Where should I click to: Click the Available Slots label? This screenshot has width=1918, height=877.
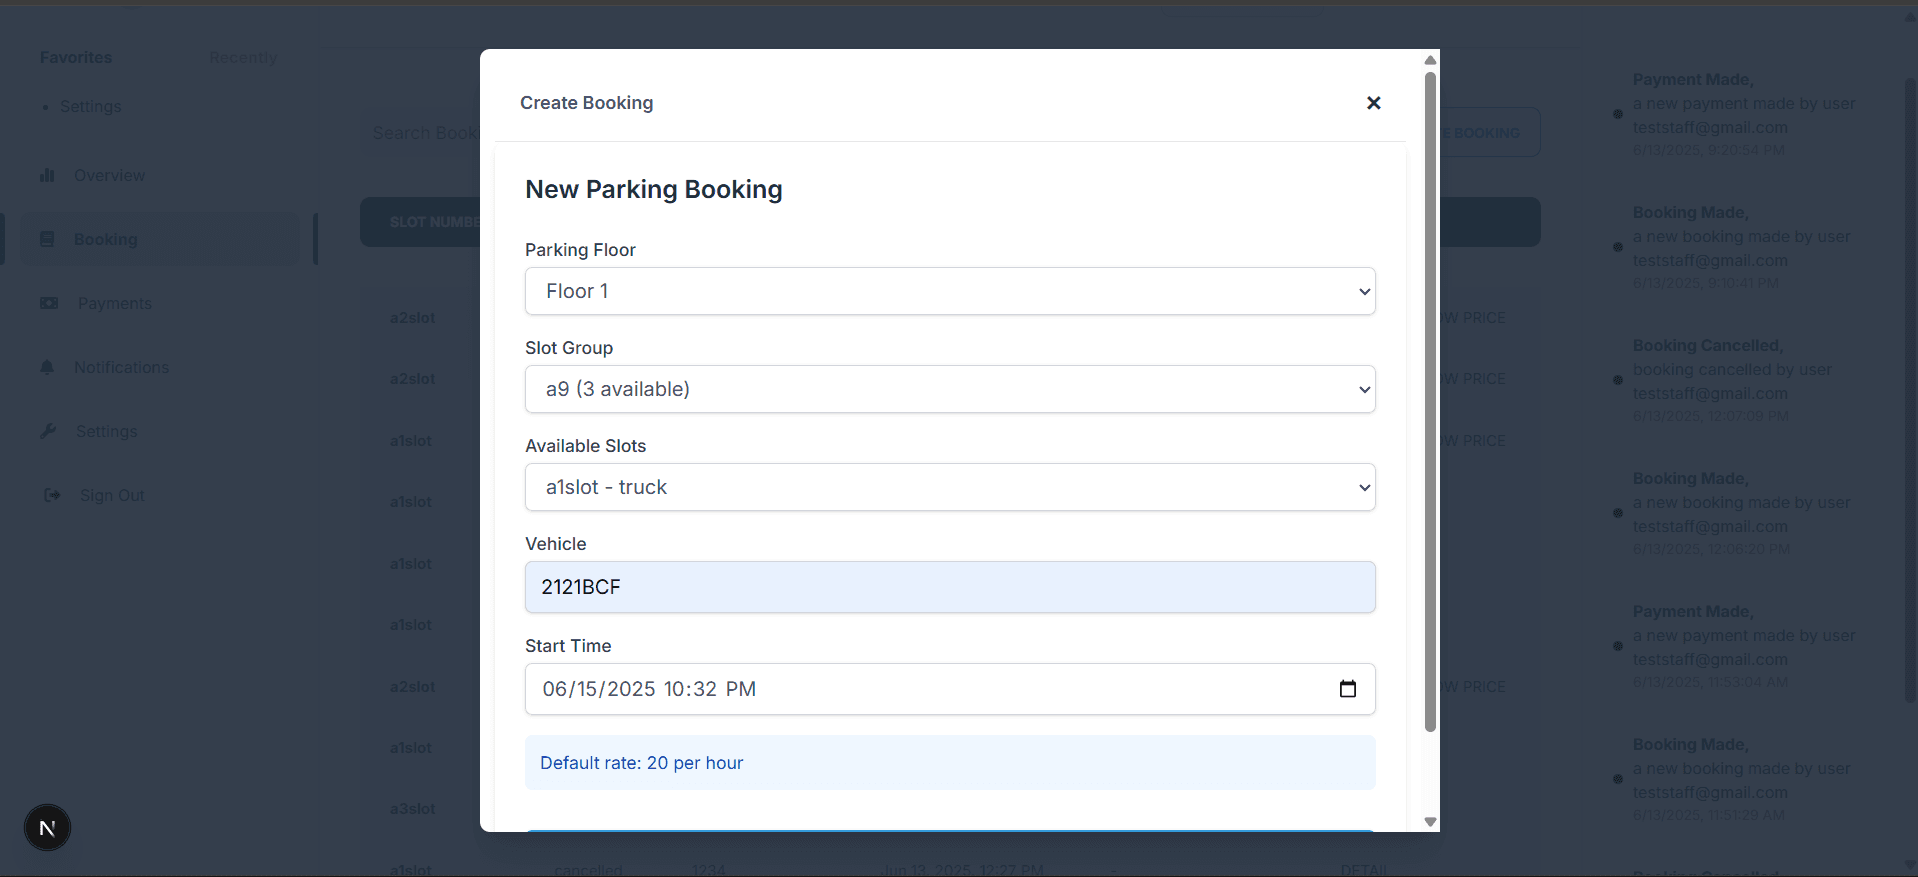pyautogui.click(x=585, y=446)
